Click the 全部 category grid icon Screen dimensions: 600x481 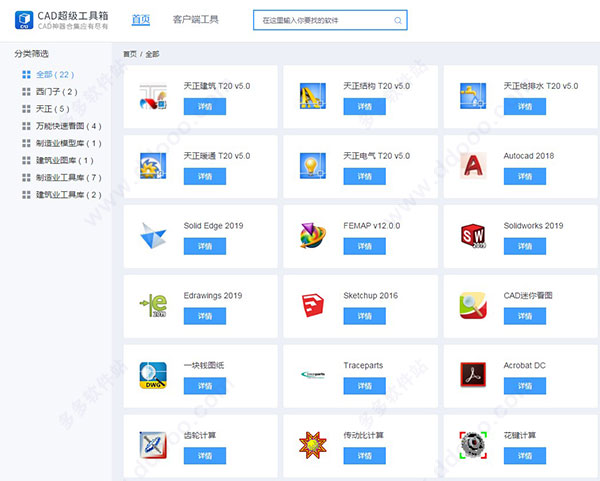tap(26, 75)
